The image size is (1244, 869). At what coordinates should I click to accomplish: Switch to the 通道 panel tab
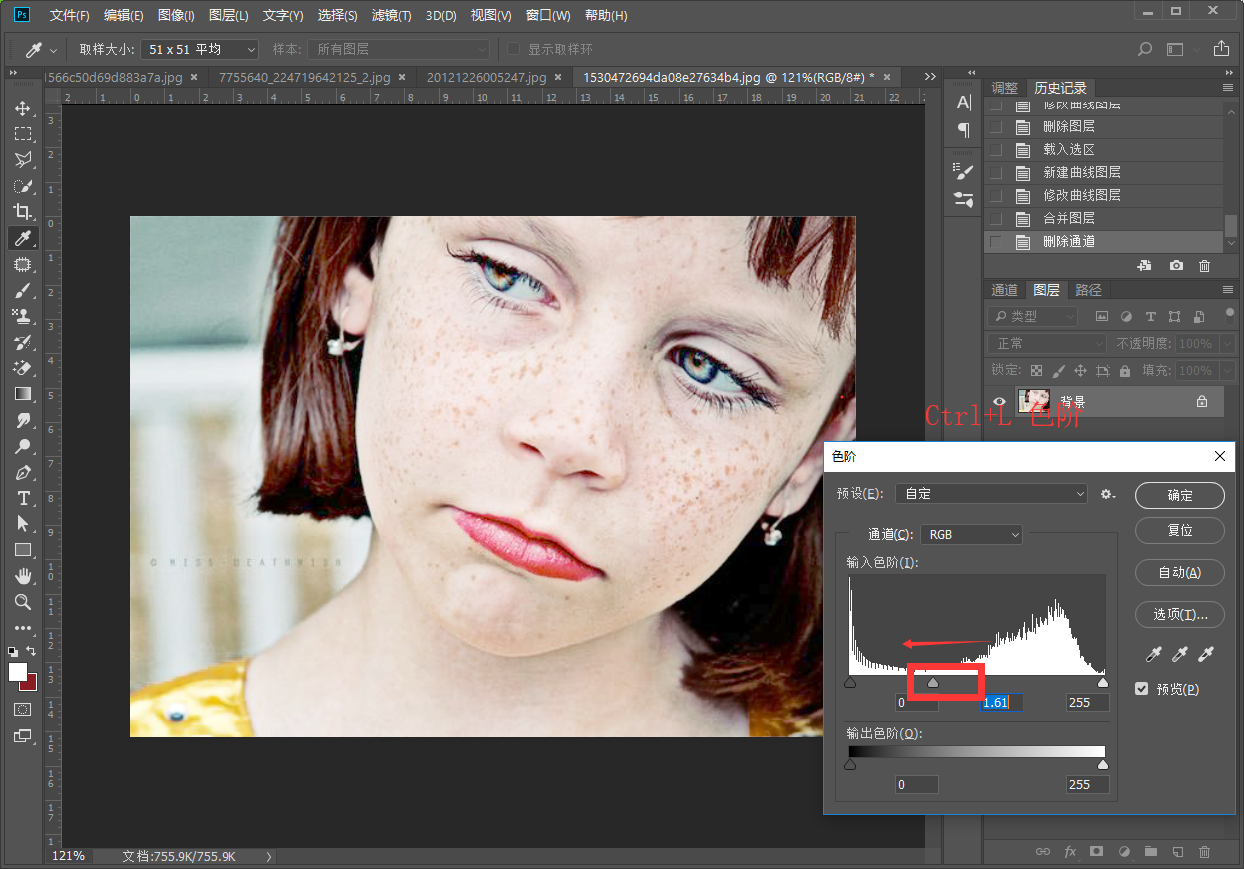pos(1004,290)
